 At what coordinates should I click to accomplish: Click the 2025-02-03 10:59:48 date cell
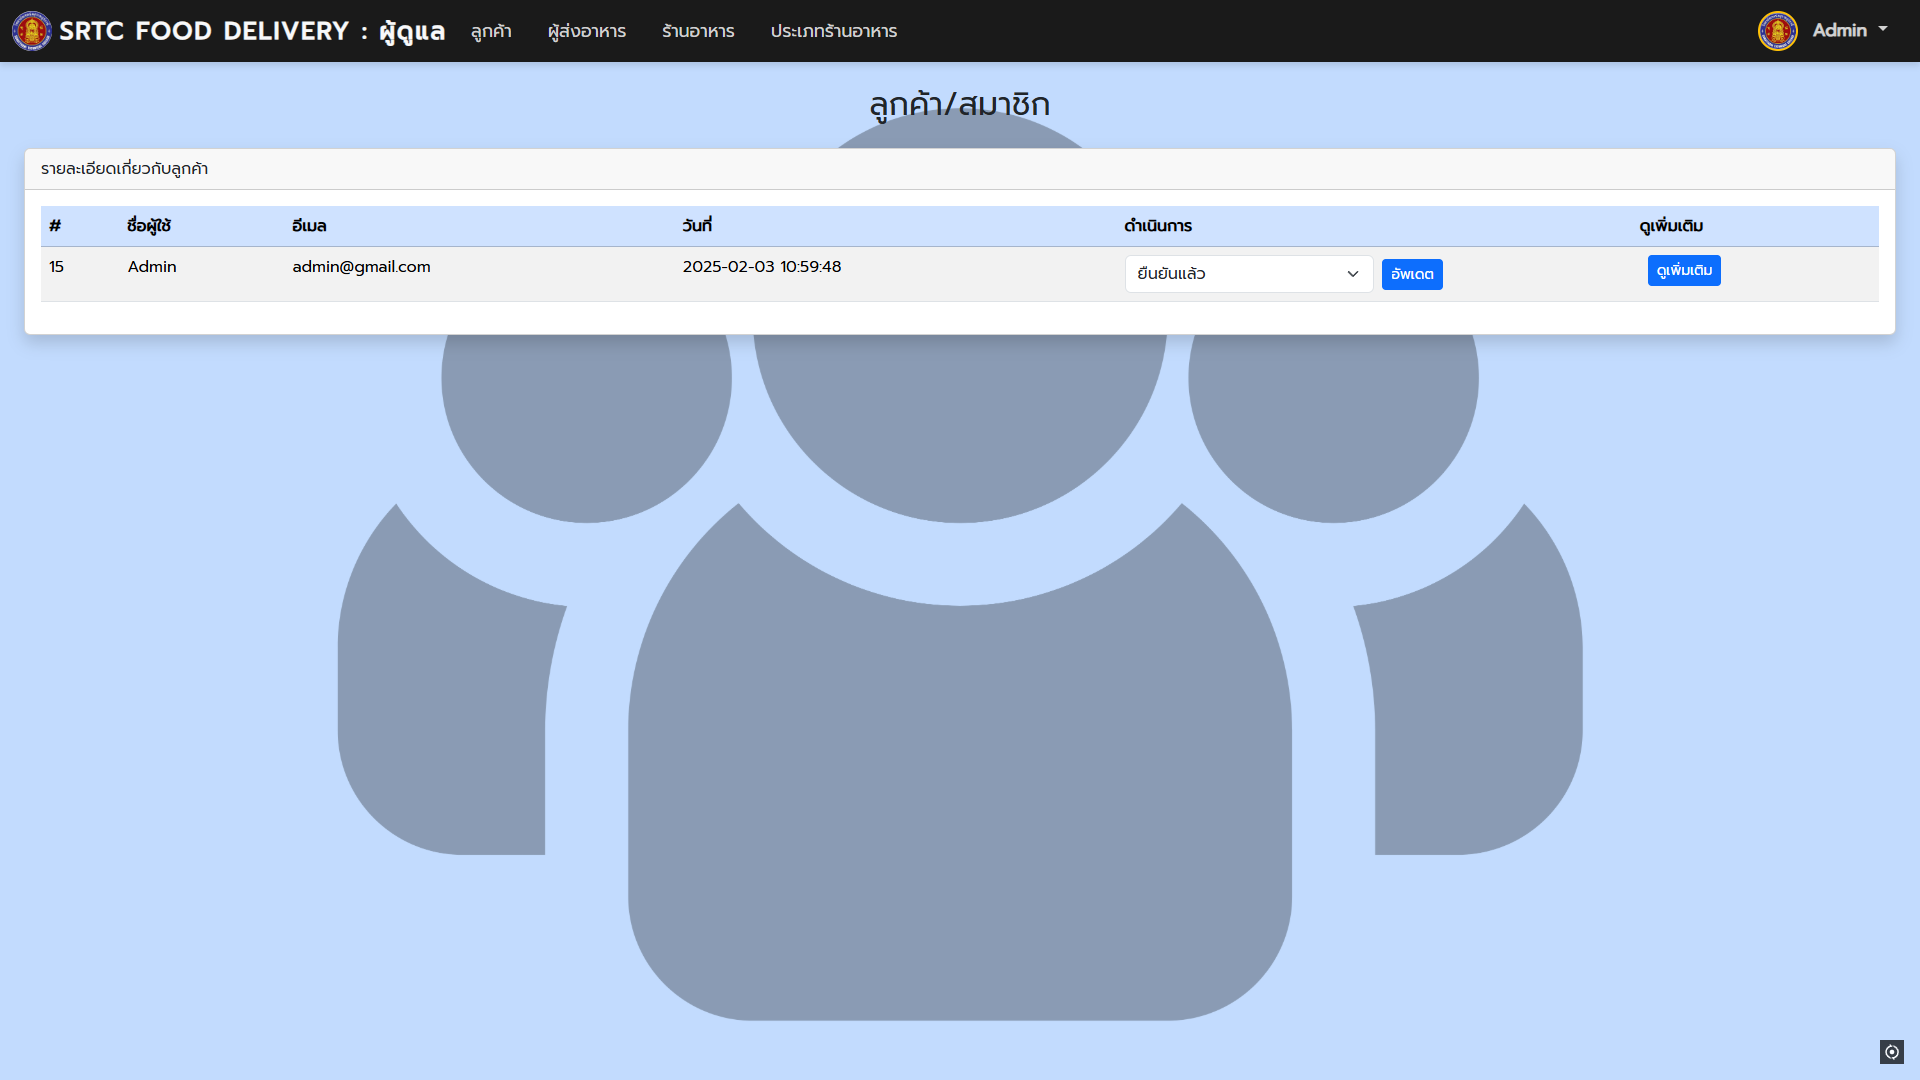coord(761,267)
